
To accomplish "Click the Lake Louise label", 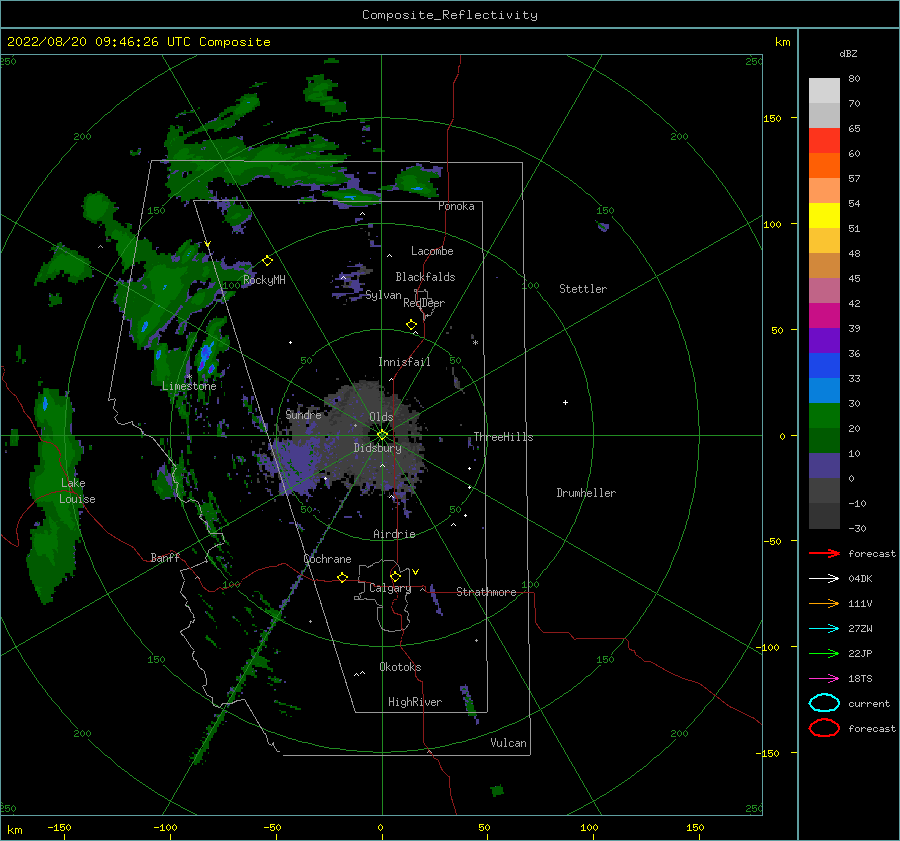I will [x=77, y=491].
